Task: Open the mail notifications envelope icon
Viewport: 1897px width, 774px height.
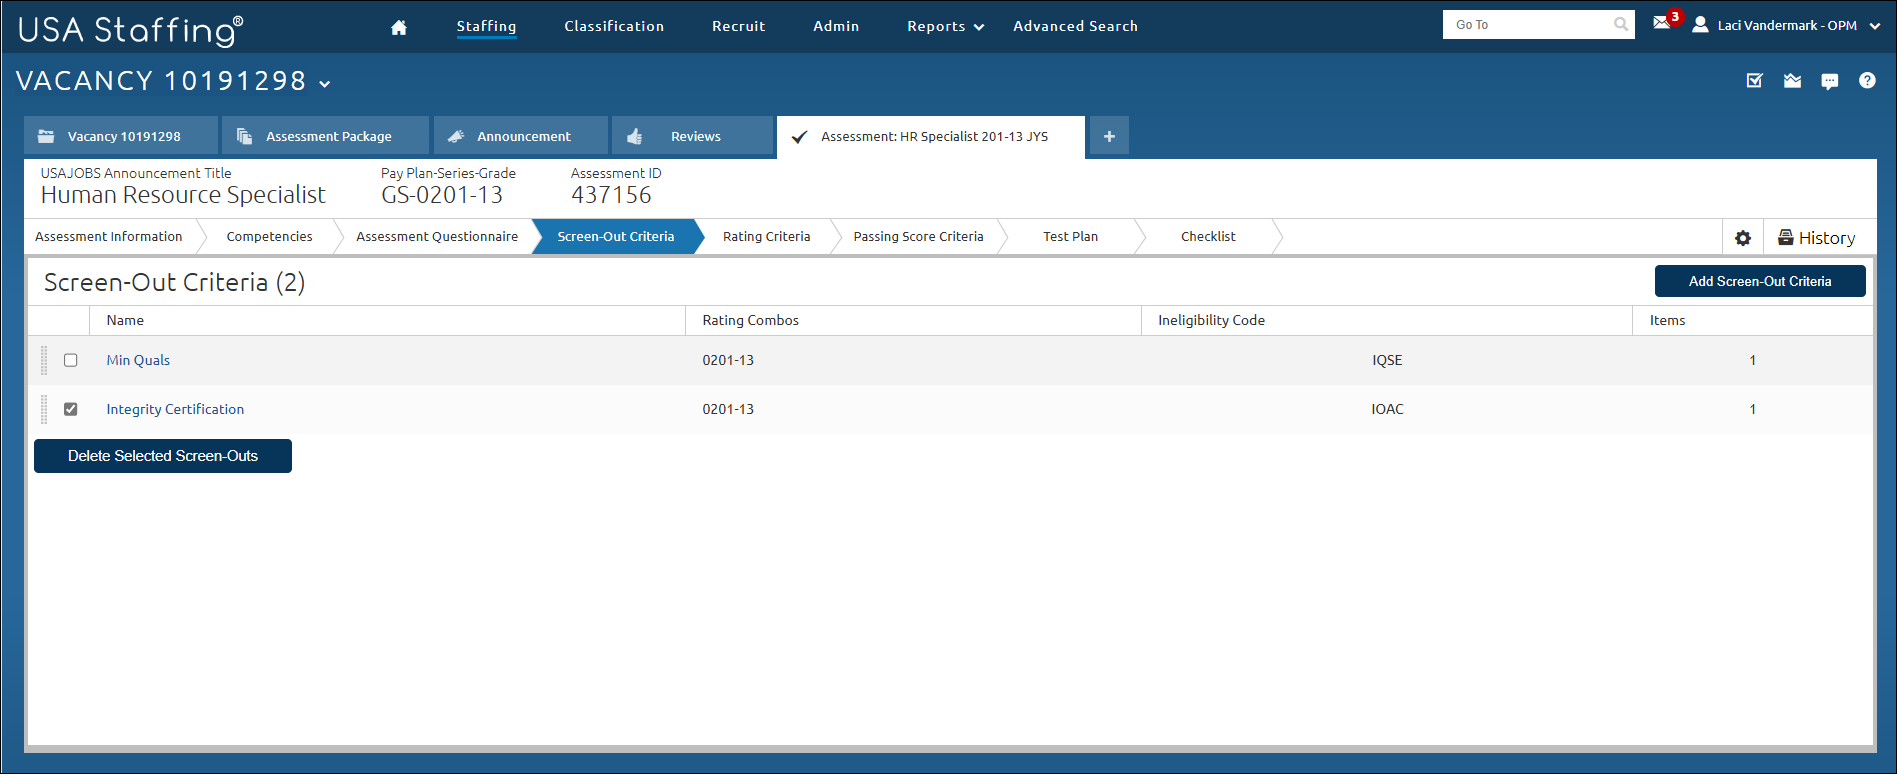Action: tap(1661, 23)
